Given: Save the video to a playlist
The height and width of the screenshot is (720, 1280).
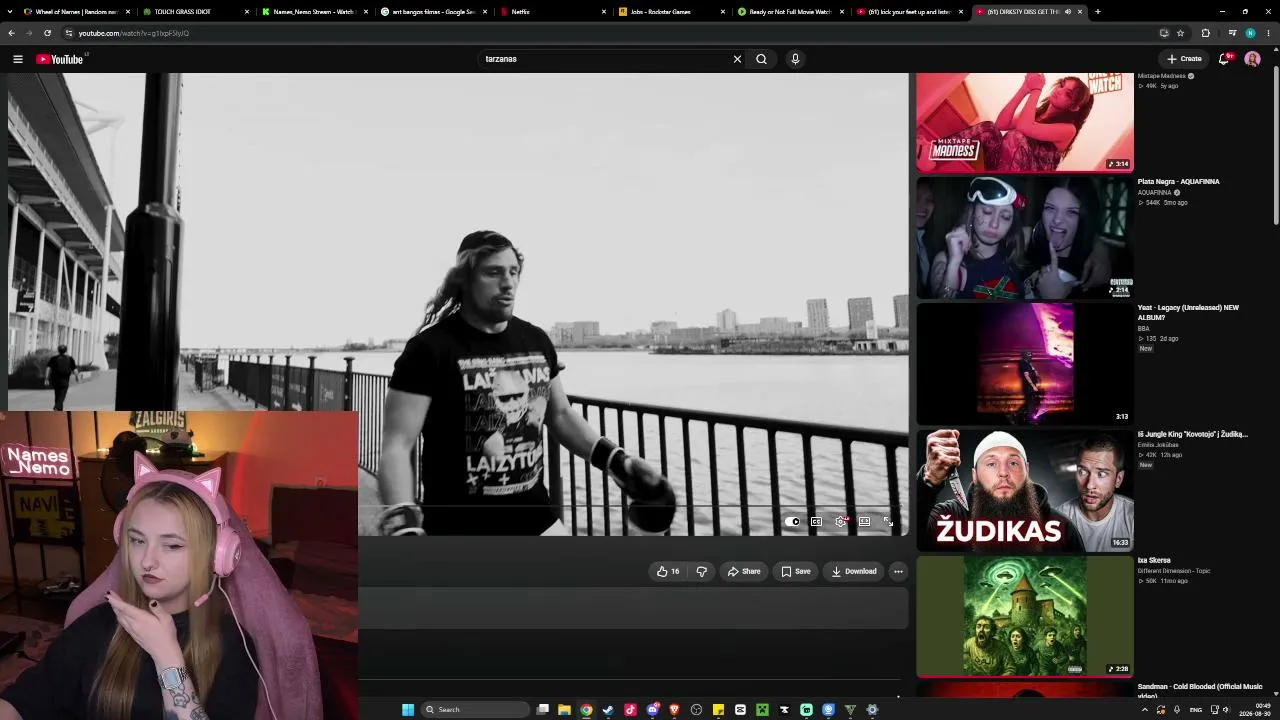Looking at the screenshot, I should [x=795, y=571].
